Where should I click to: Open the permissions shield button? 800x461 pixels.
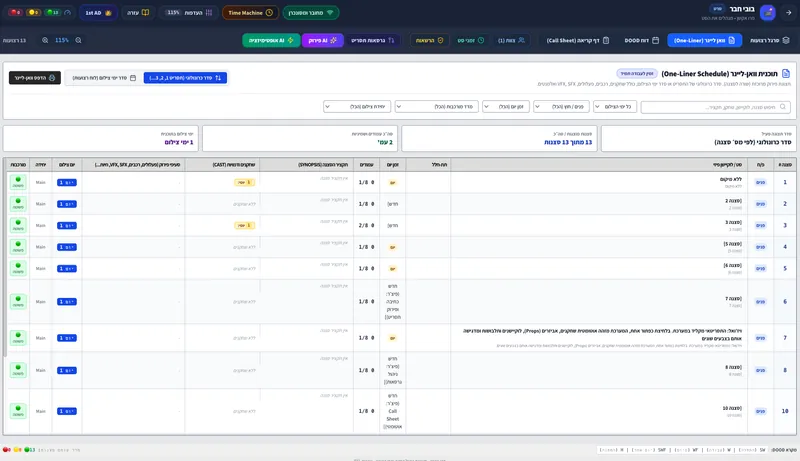(429, 40)
